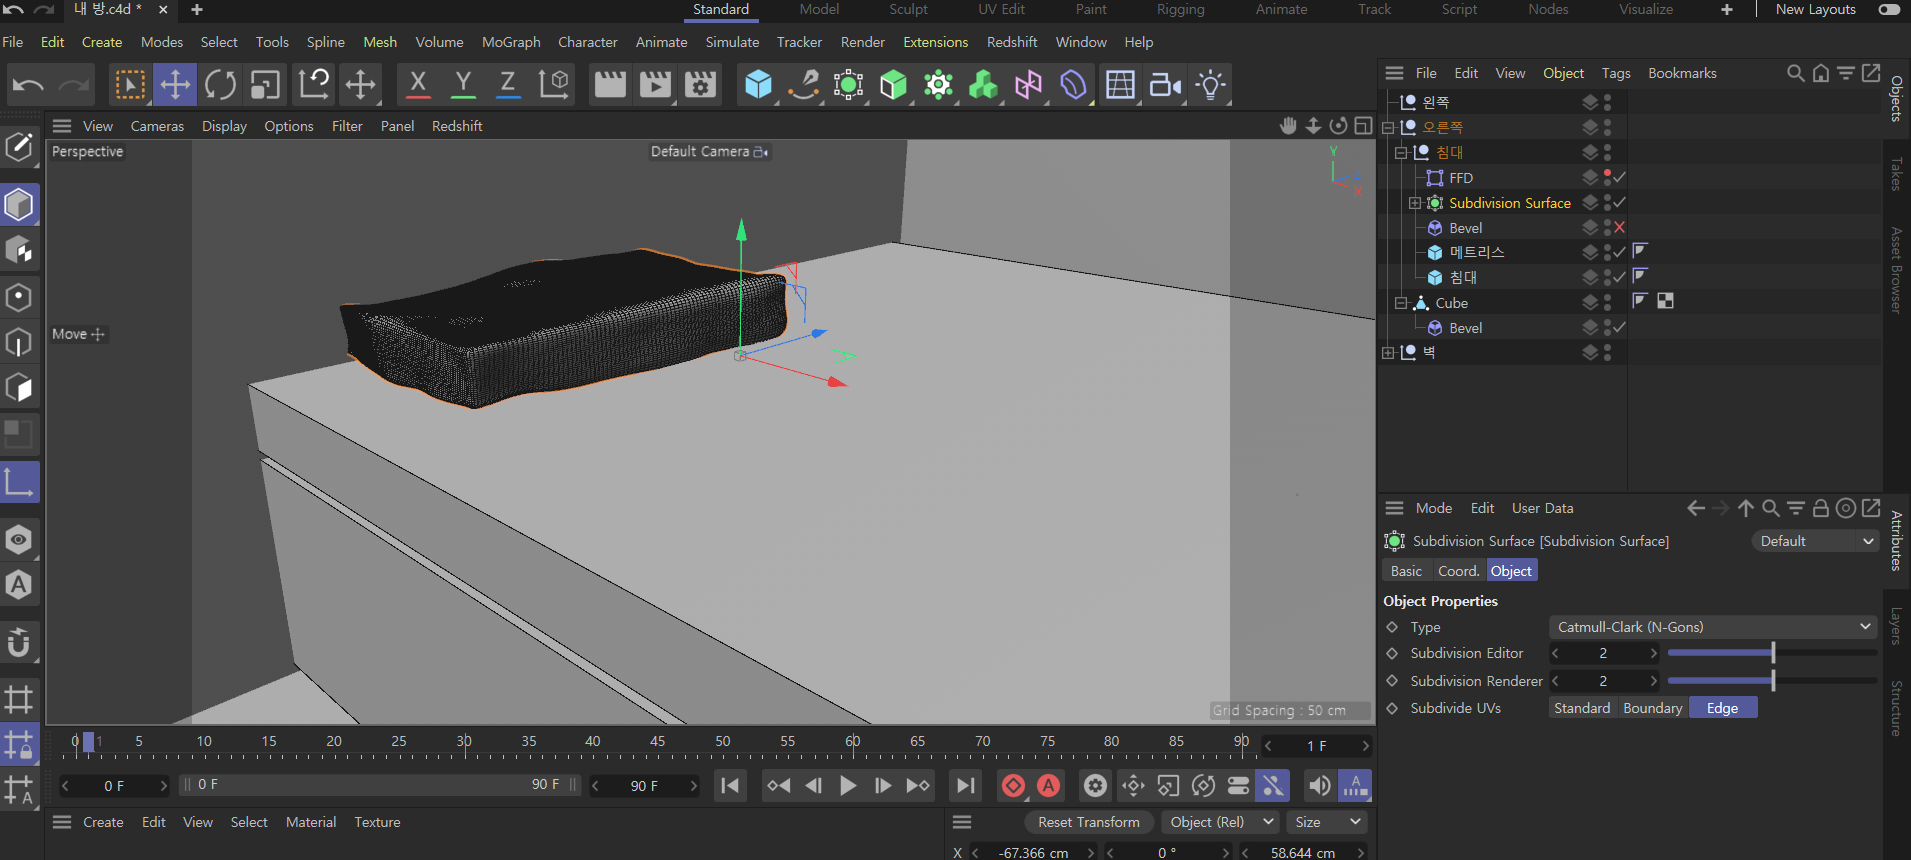Open the Render Settings icon

[x=700, y=85]
